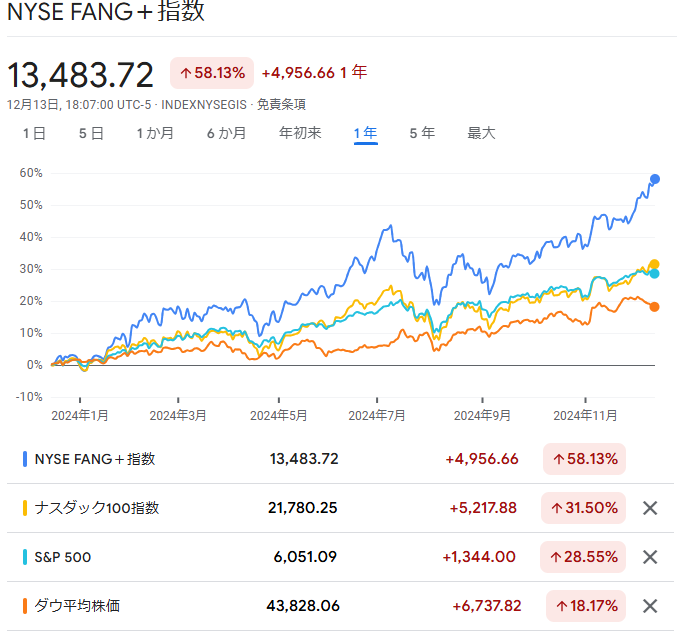The image size is (677, 635).
Task: Click the NYSE FANG＋指数 legend row name
Action: point(95,459)
